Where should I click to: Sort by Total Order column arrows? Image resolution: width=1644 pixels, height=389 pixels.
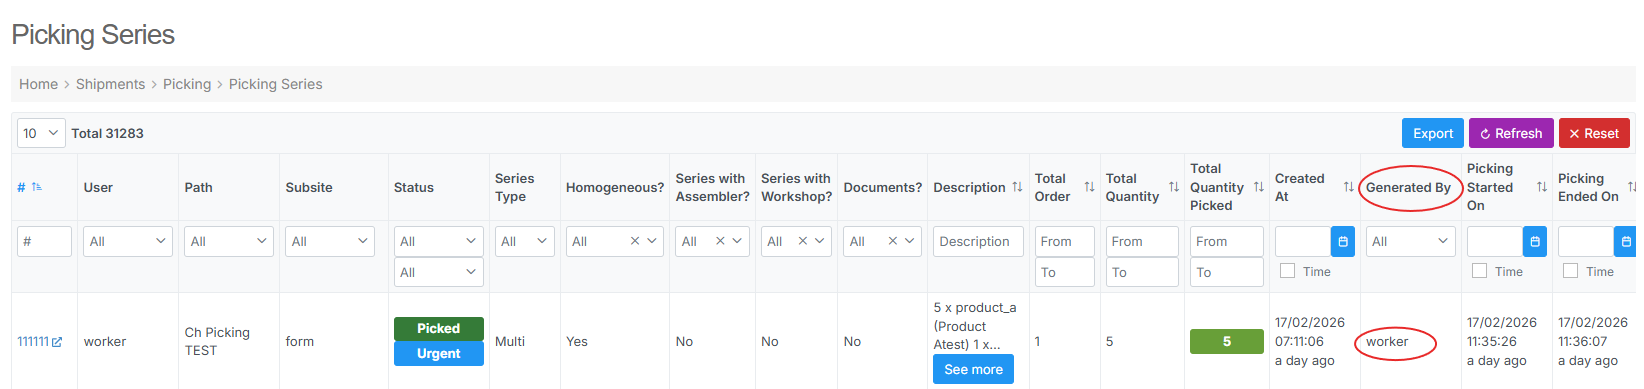(x=1089, y=187)
